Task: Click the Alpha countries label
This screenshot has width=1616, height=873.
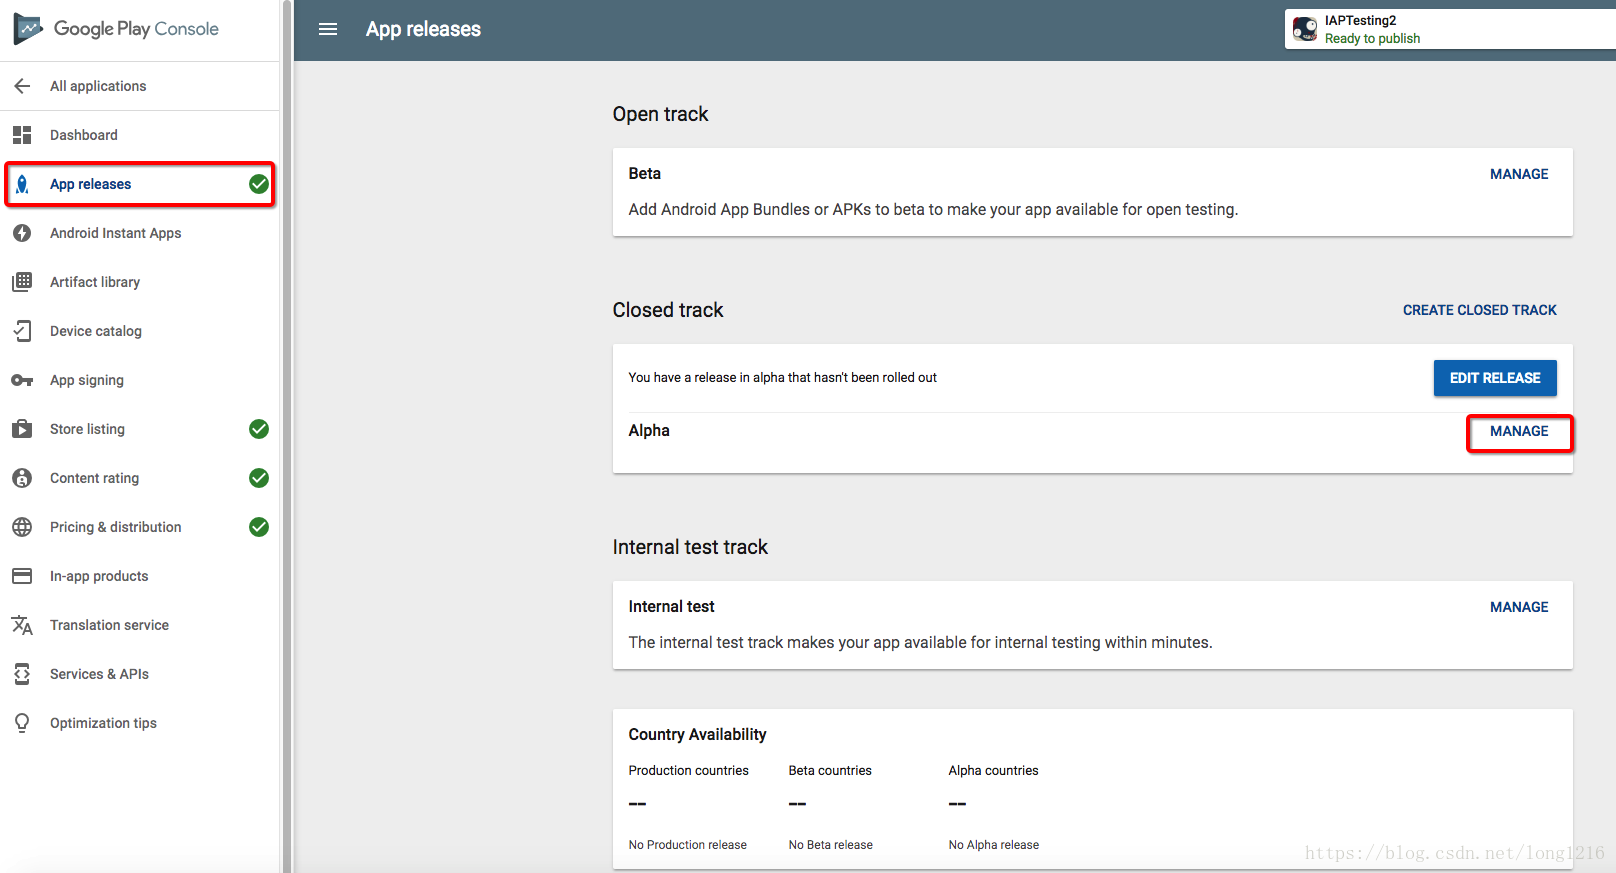Action: click(993, 770)
